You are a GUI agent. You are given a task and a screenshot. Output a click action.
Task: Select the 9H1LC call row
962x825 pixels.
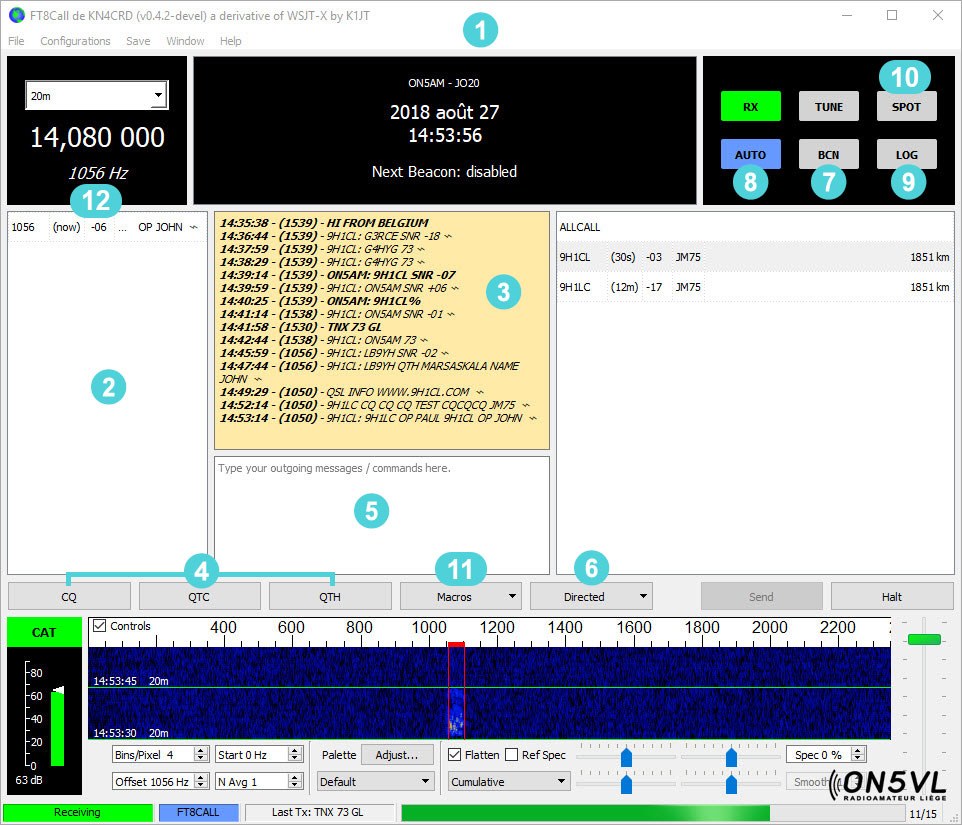click(755, 287)
